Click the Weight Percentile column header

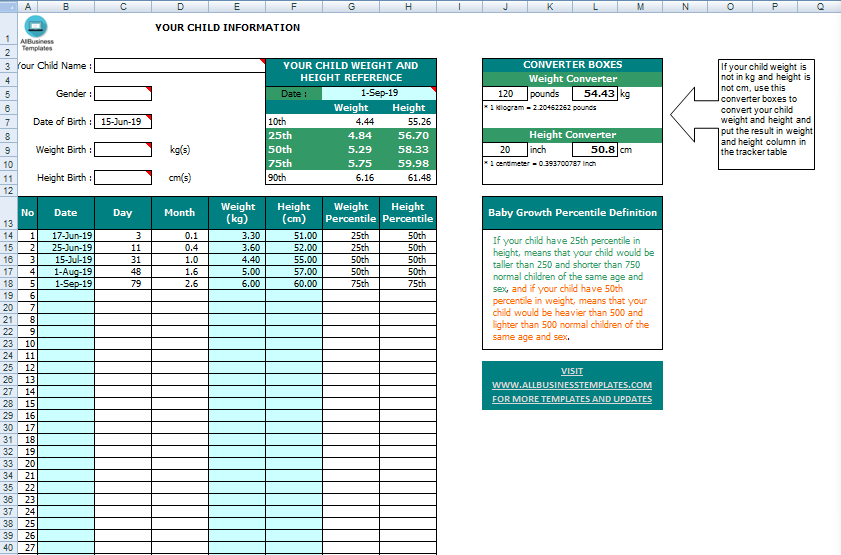pos(351,213)
